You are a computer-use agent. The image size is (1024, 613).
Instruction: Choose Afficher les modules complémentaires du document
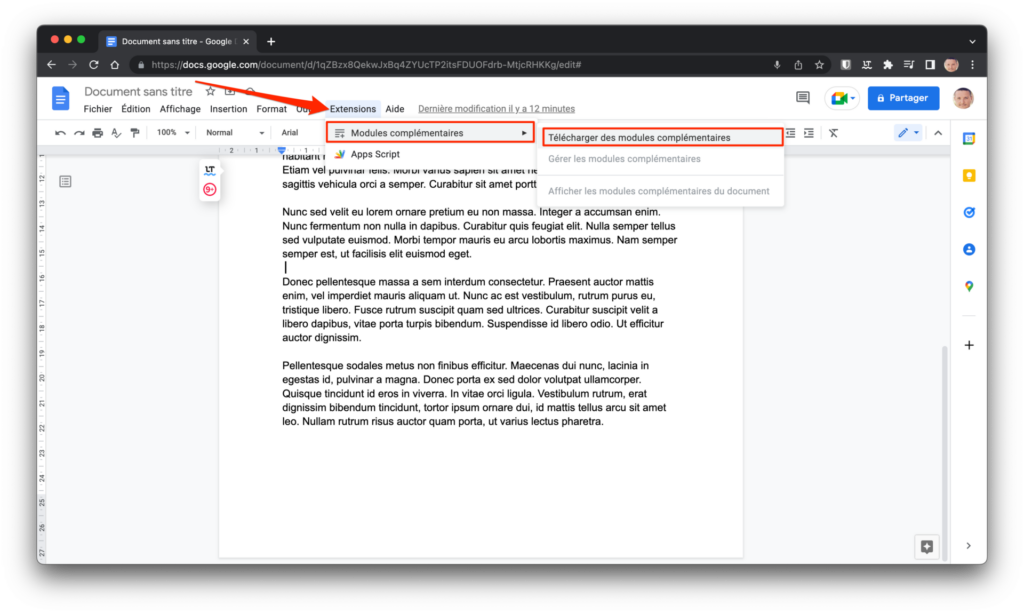[660, 191]
